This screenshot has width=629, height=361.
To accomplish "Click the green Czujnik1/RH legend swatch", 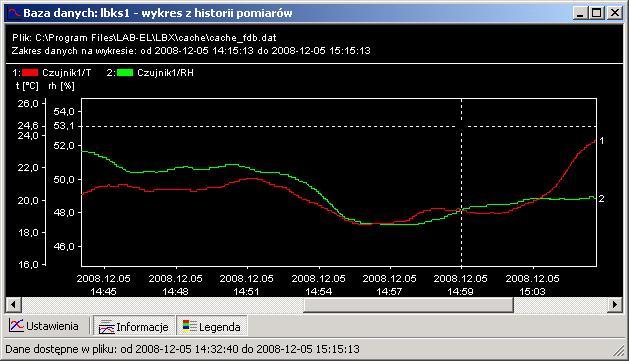I will pos(125,73).
